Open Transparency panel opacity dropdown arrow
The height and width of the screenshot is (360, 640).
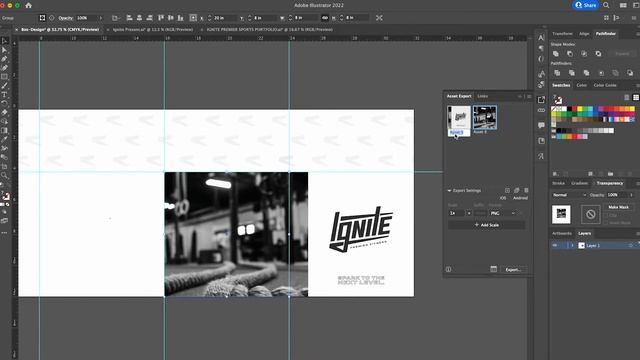632,195
